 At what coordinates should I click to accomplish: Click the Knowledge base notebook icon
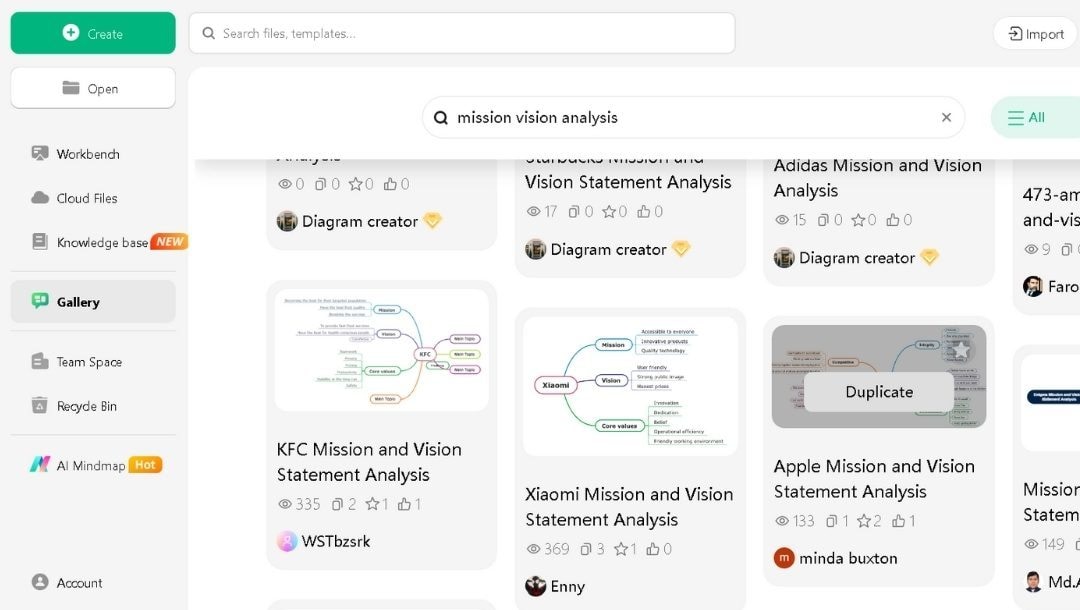[40, 241]
